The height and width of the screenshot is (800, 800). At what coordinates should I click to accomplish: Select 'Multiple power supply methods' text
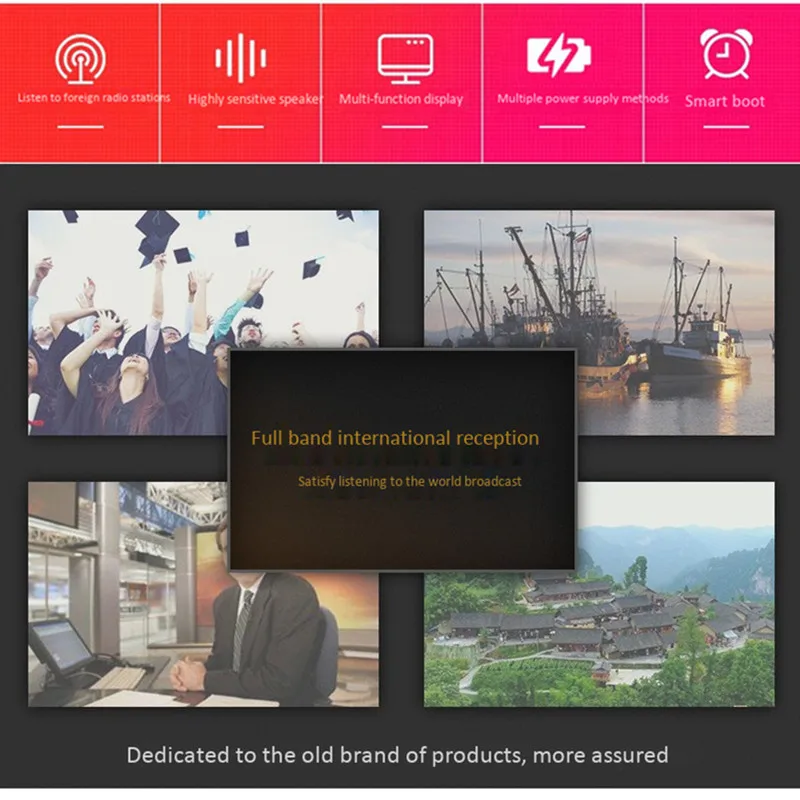point(583,98)
